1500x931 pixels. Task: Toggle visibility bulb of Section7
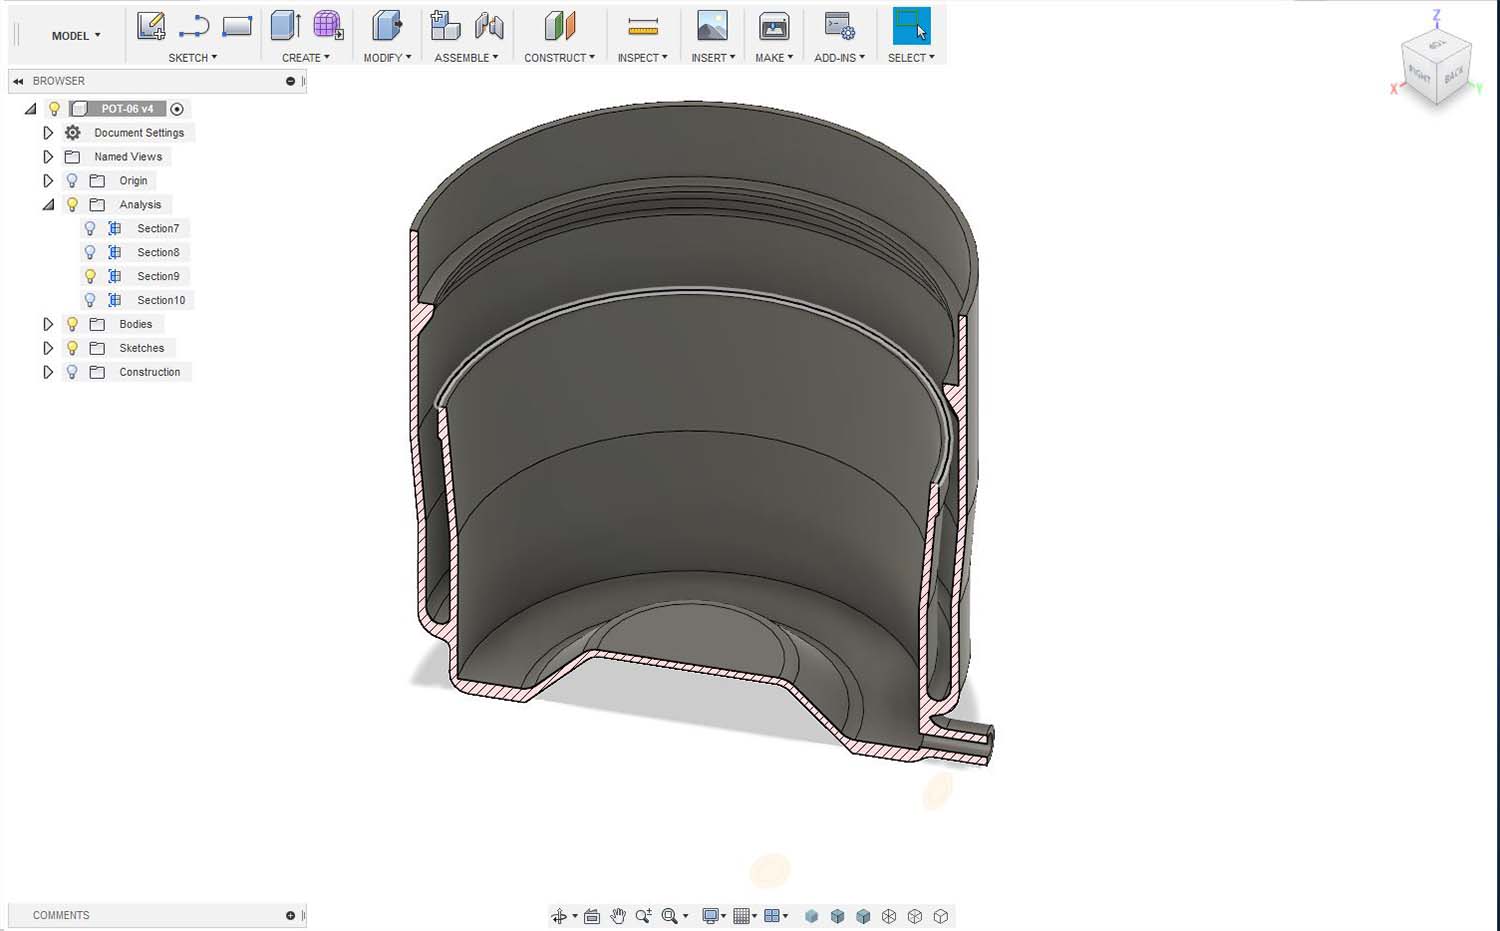point(90,228)
